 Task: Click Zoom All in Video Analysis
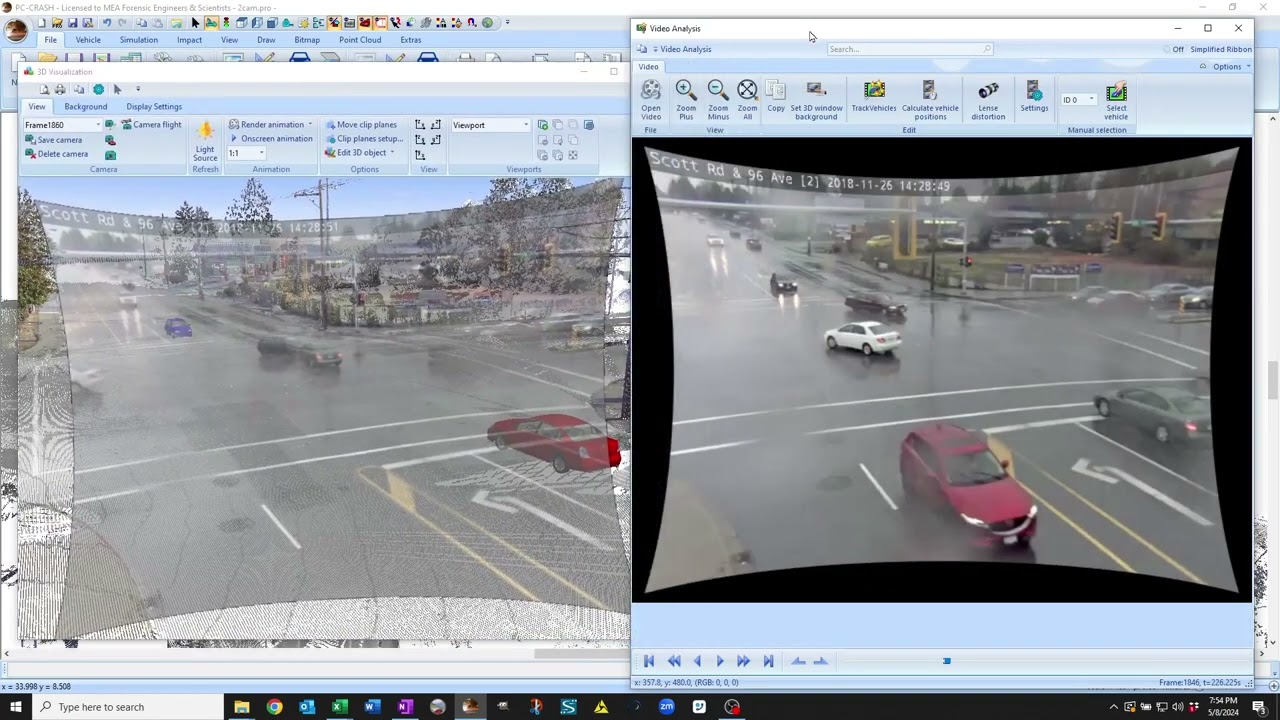tap(747, 100)
